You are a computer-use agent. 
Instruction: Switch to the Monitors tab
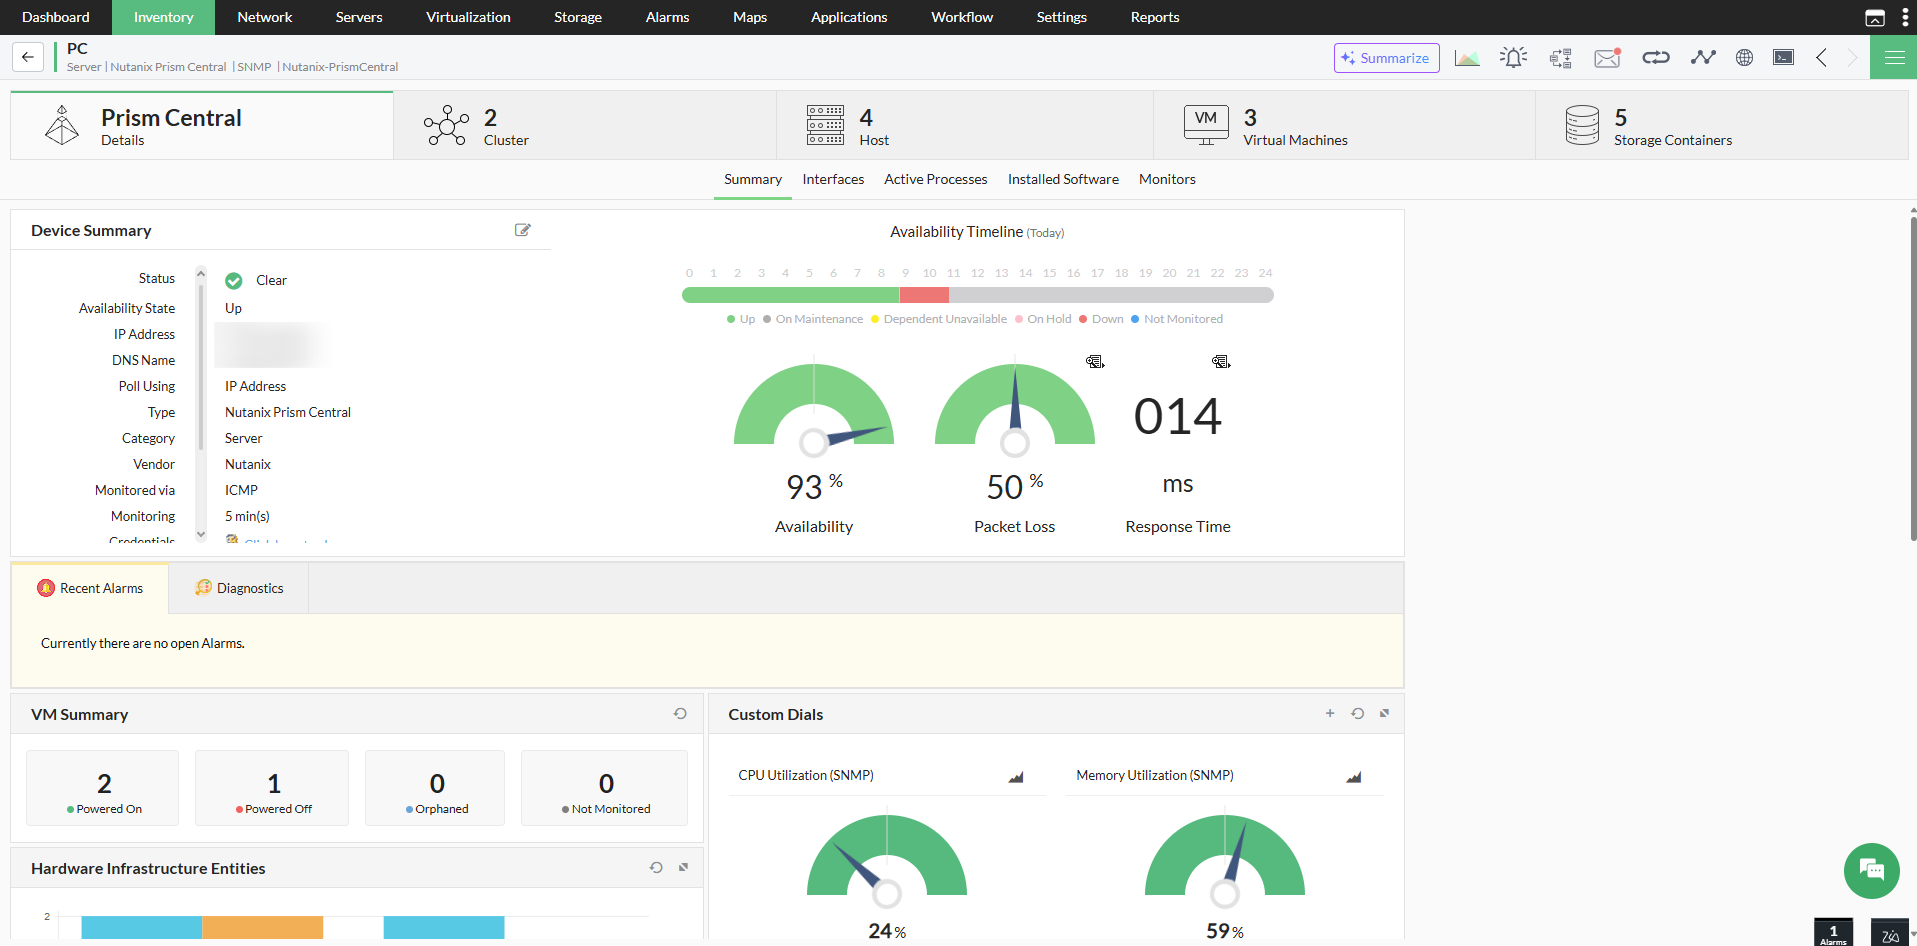(1167, 180)
